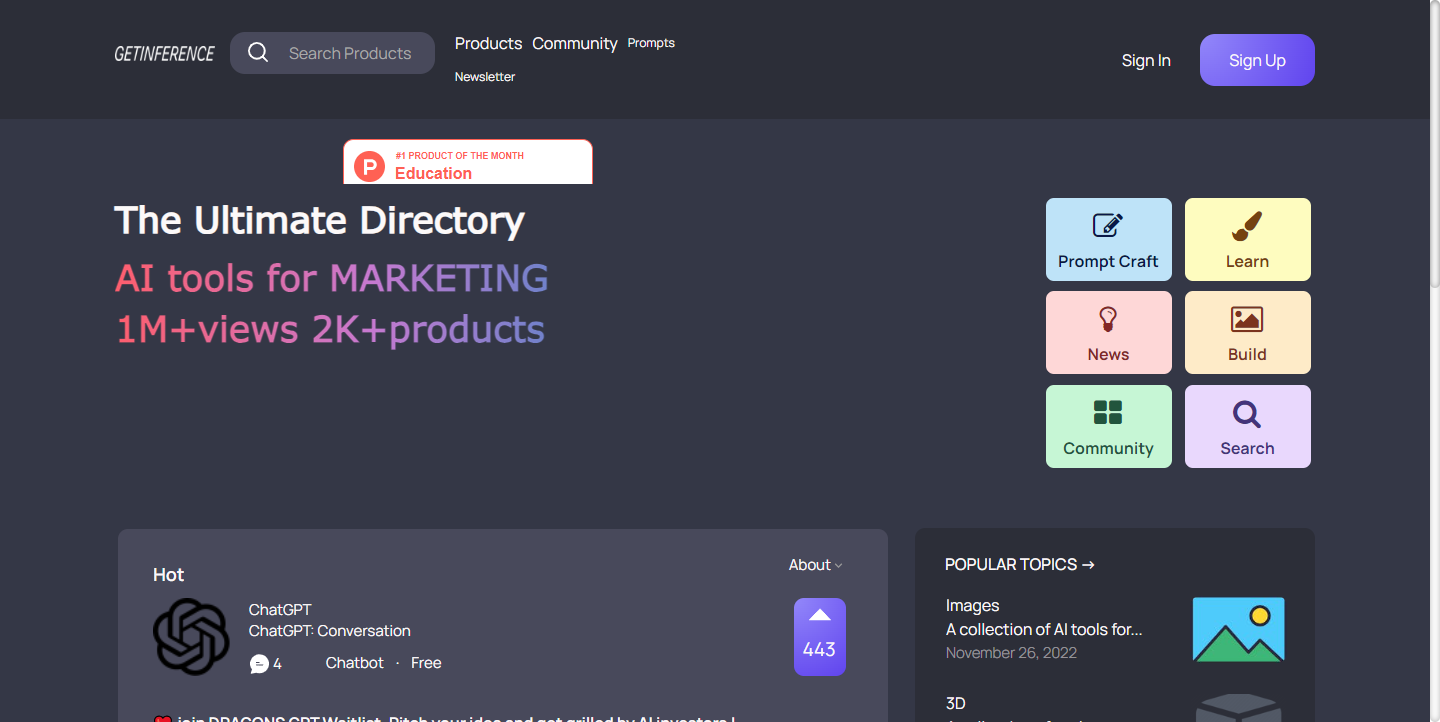
Task: Upvote ChatGPT with the 443 button
Action: [820, 637]
